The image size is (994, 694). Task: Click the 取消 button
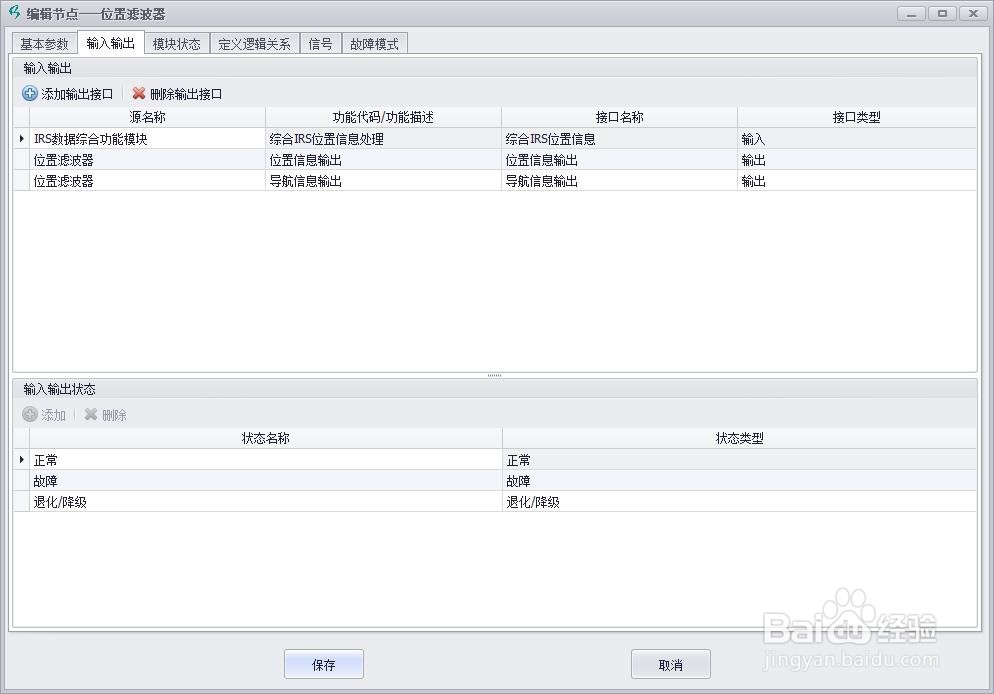(670, 664)
